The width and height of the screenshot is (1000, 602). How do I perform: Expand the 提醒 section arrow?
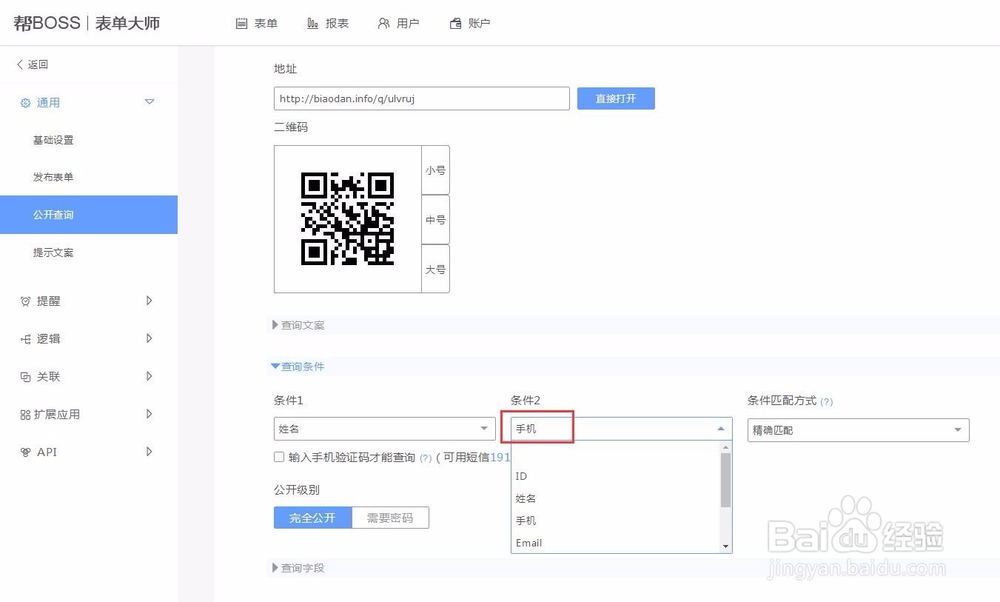149,300
